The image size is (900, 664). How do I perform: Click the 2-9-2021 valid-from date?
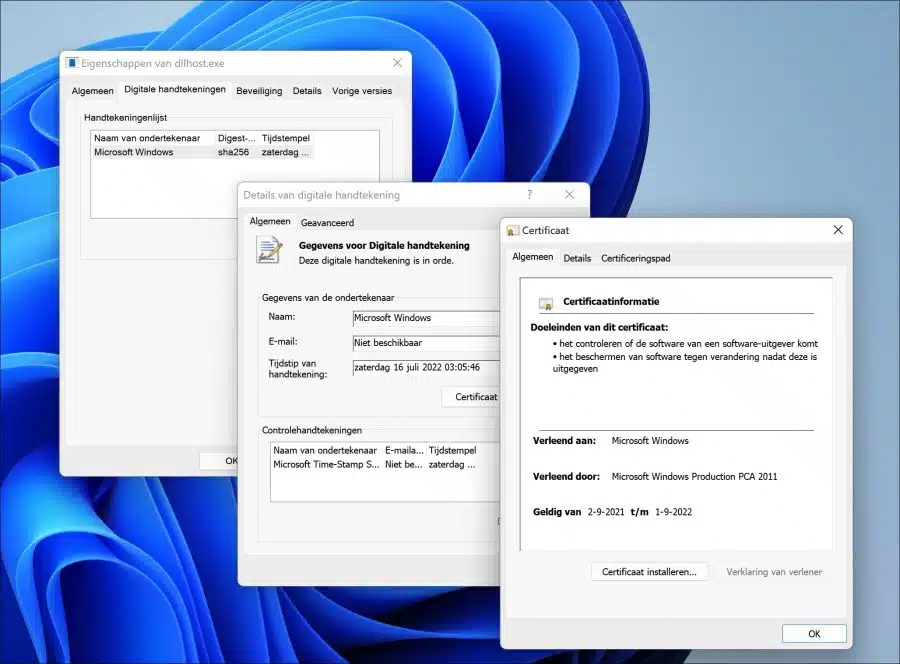pos(606,512)
